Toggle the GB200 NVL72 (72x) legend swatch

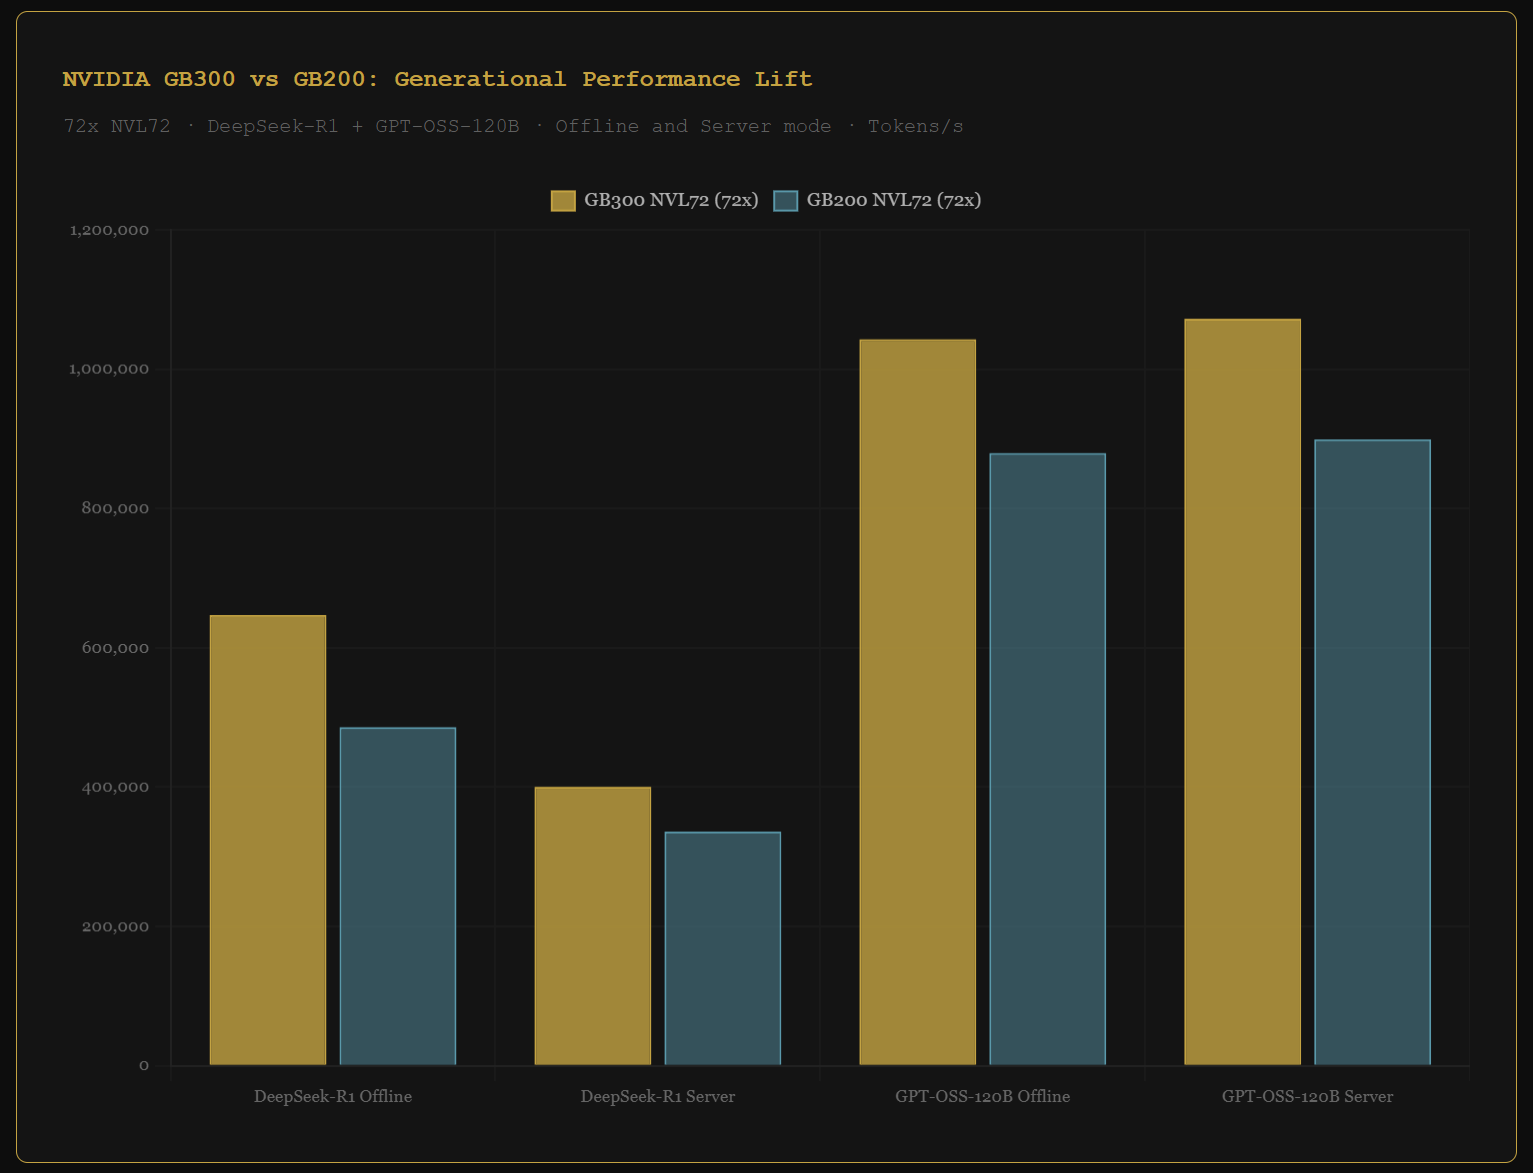tap(786, 201)
